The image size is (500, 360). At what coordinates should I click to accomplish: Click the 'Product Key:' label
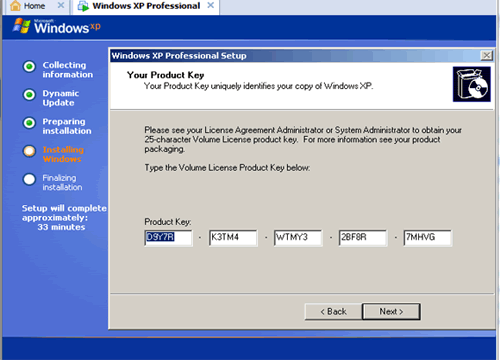(168, 222)
